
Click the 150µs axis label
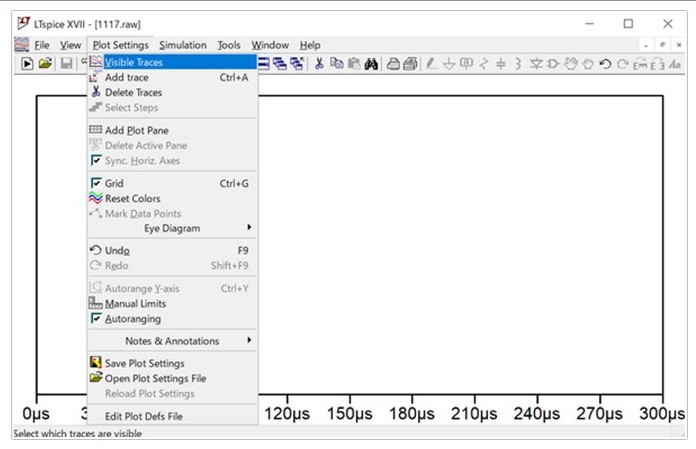[x=349, y=414]
